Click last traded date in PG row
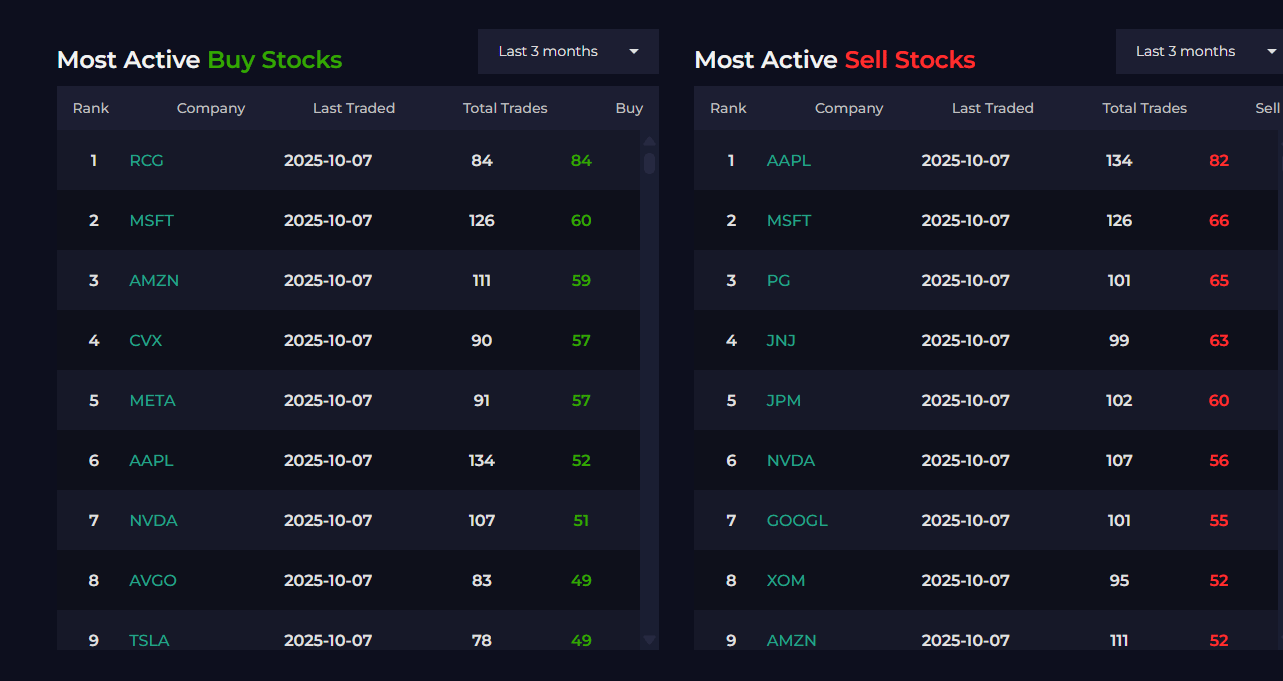Screen dimensions: 1283x681 point(966,280)
